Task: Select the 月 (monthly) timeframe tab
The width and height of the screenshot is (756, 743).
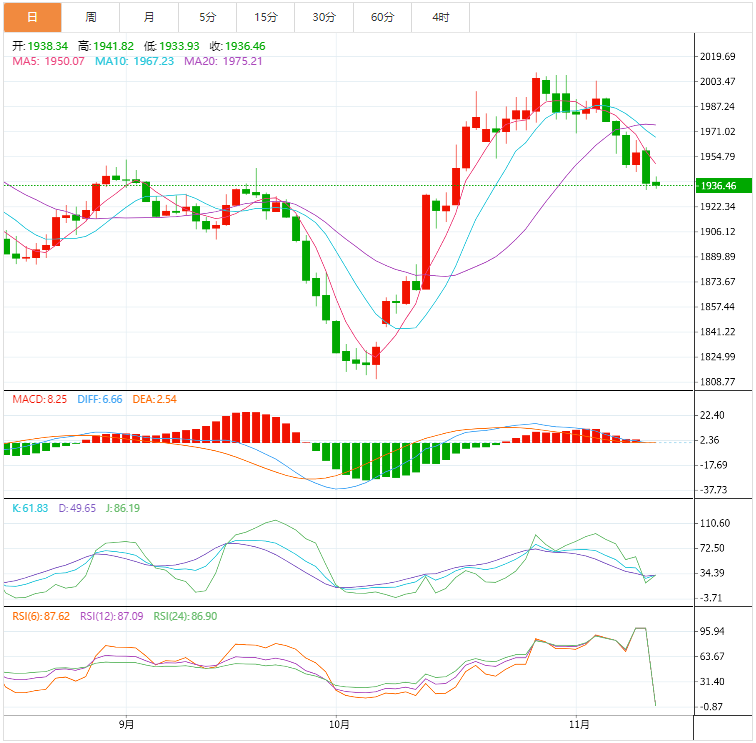Action: 149,17
